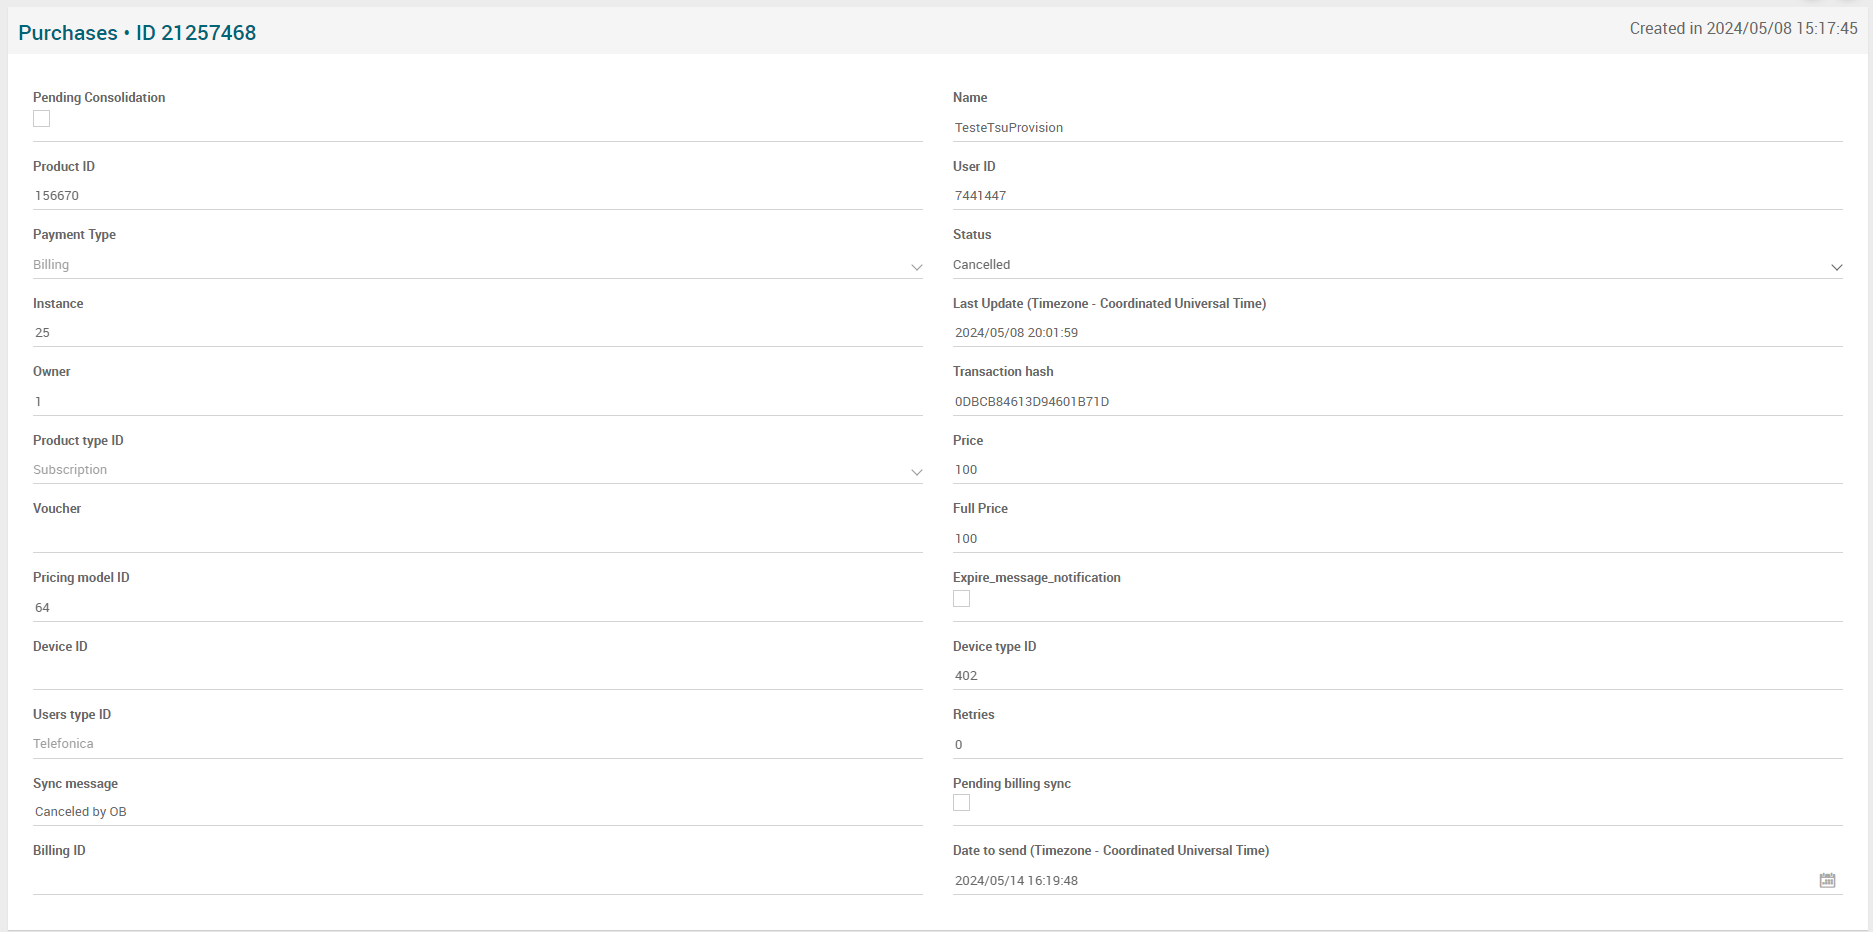Click the Full Price field
This screenshot has height=932, width=1873.
pyautogui.click(x=1397, y=539)
